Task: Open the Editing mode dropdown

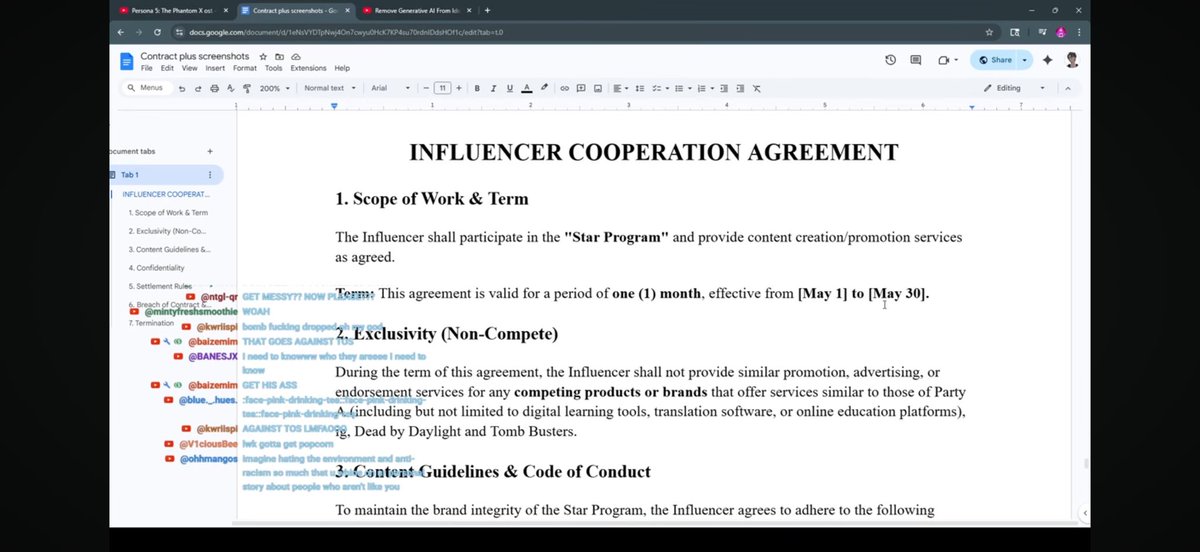Action: (1014, 88)
